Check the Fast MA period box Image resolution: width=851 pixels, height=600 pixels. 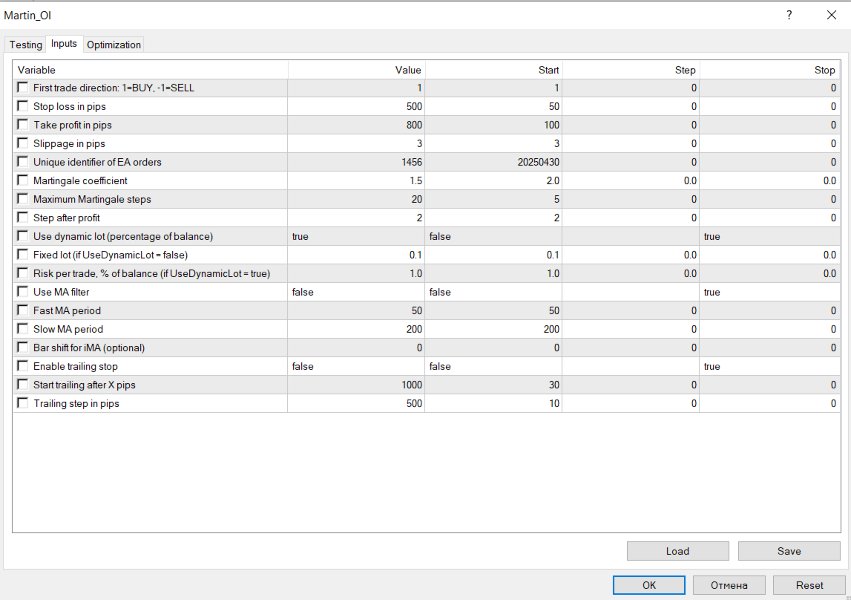click(22, 310)
